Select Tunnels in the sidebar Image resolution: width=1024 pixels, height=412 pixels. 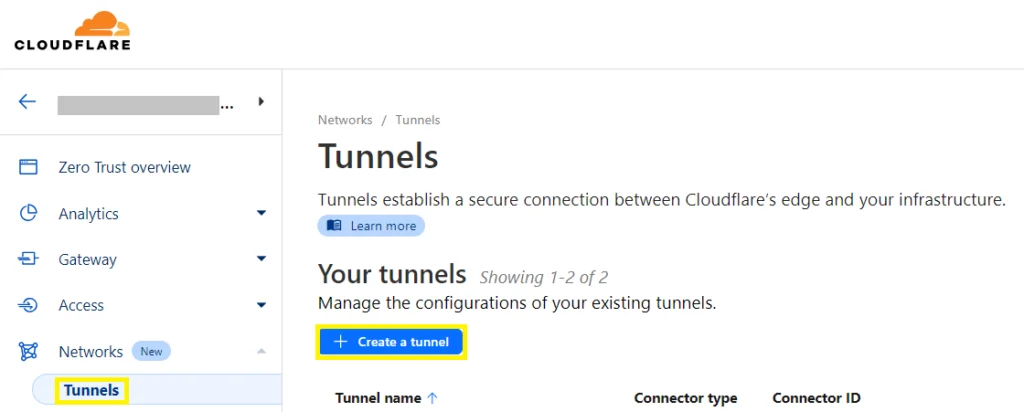[91, 390]
